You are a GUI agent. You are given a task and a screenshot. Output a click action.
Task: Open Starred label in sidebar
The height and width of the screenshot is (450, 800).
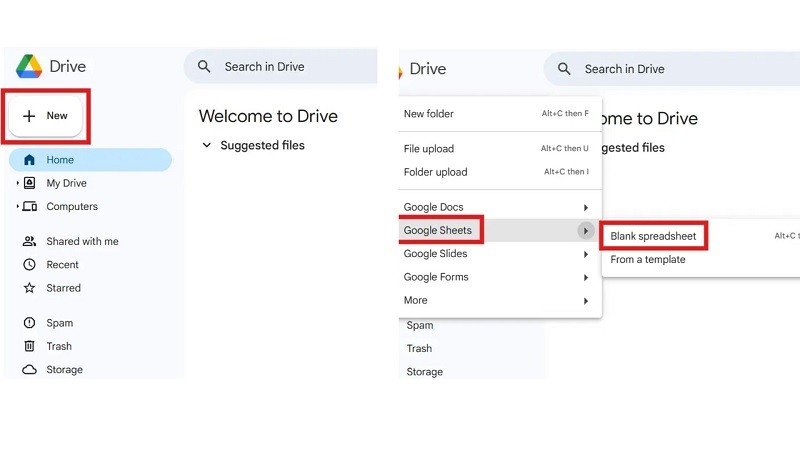tap(63, 288)
